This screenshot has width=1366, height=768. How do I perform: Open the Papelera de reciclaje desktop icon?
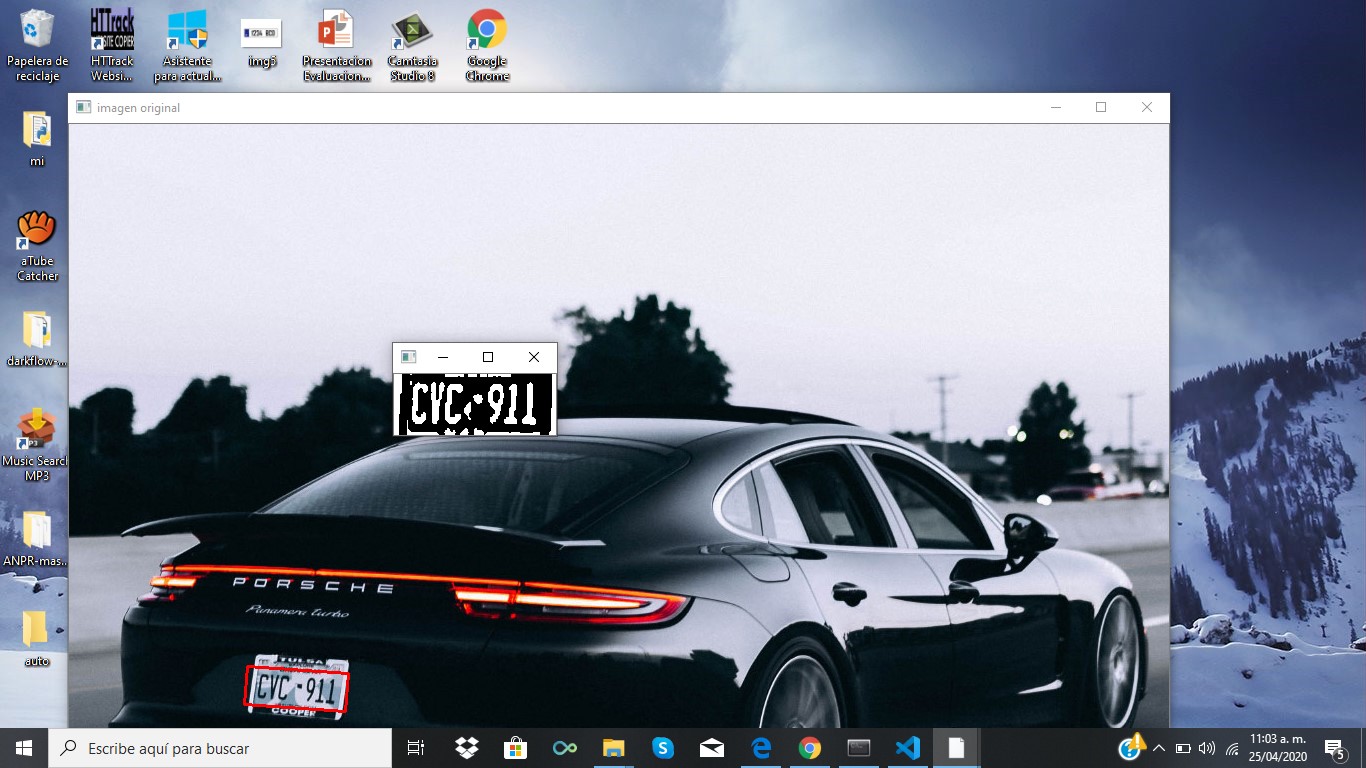37,46
